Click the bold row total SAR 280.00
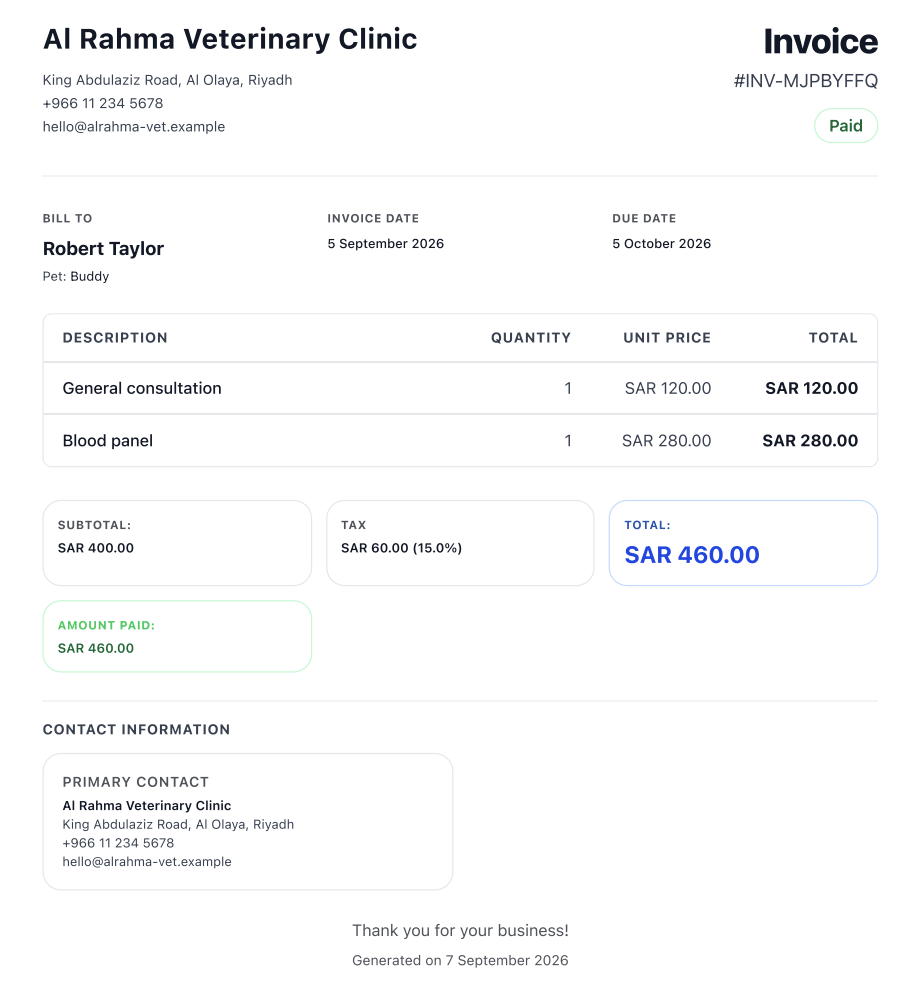This screenshot has width=920, height=1004. tap(810, 441)
